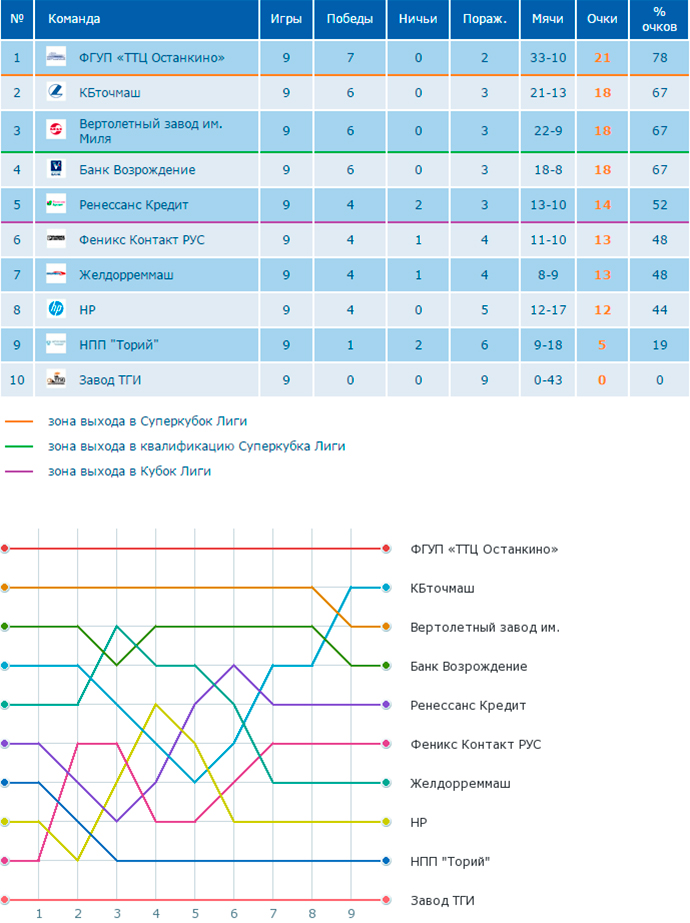
Task: Click chart label Завод ТГИ
Action: [442, 901]
